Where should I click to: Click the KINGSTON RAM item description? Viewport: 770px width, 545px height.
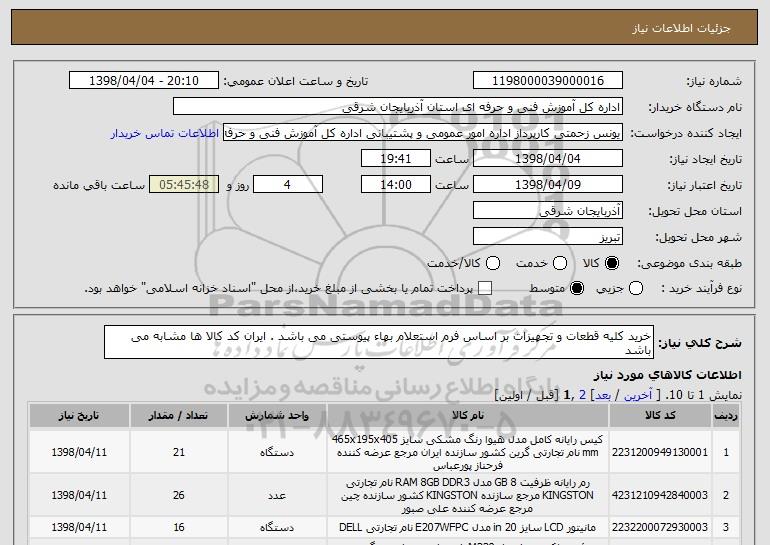[468, 495]
